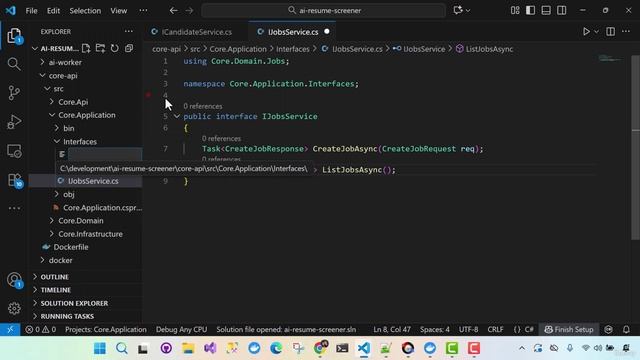Open Explorer views and more actions menu
640x360 pixels.
pyautogui.click(x=129, y=31)
